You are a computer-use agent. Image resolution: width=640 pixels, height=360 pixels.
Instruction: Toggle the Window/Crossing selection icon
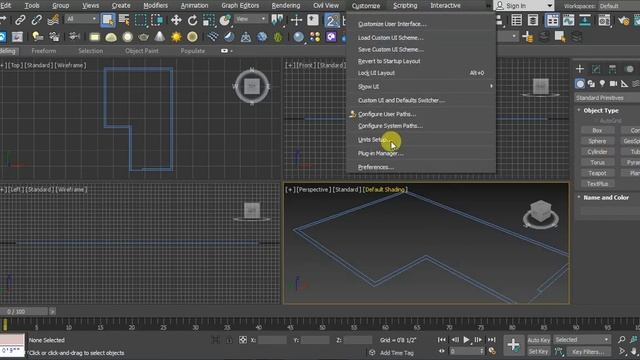[157, 20]
